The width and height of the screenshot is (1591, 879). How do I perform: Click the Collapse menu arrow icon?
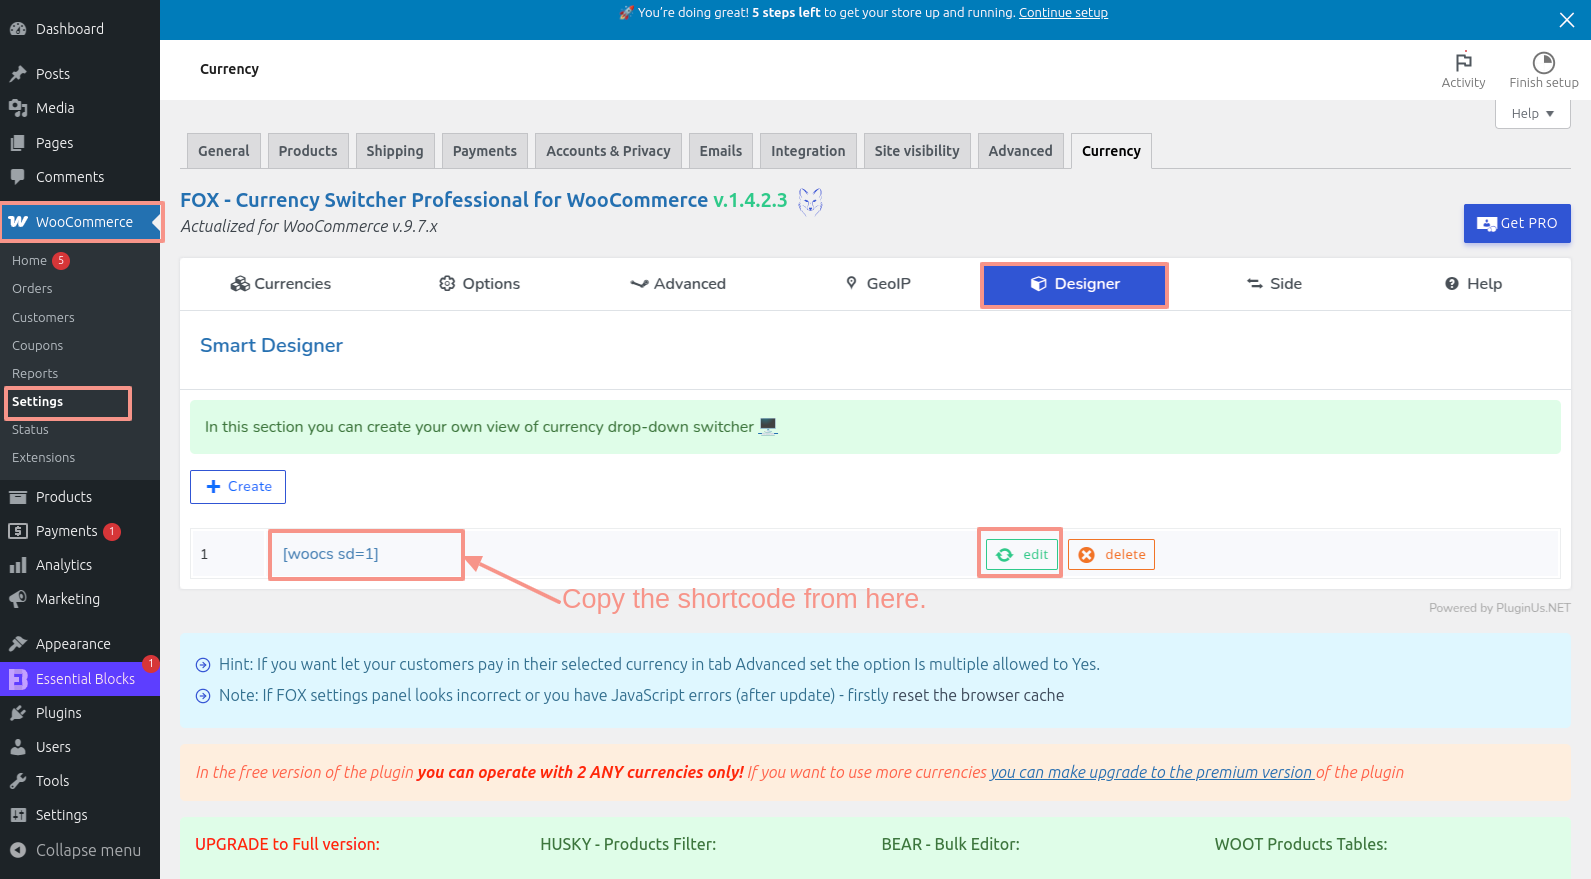point(18,850)
